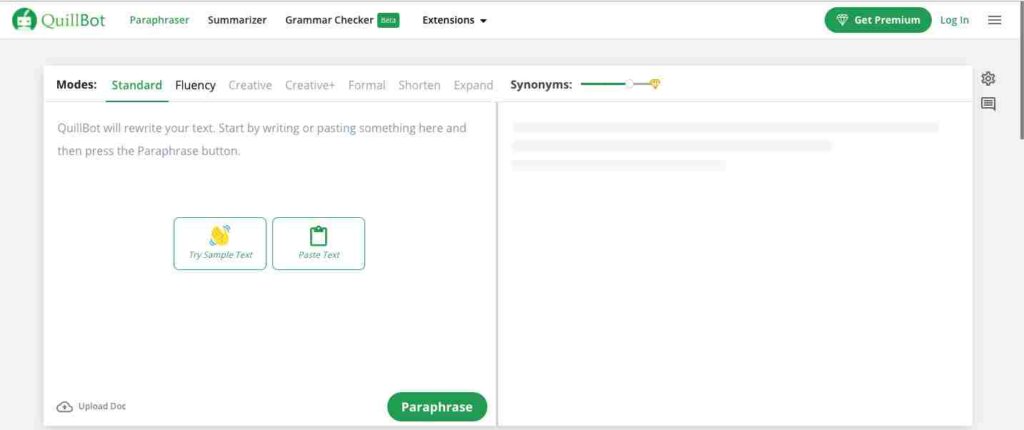Viewport: 1024px width, 430px height.
Task: Click the Synonyms slider handle
Action: [x=629, y=84]
